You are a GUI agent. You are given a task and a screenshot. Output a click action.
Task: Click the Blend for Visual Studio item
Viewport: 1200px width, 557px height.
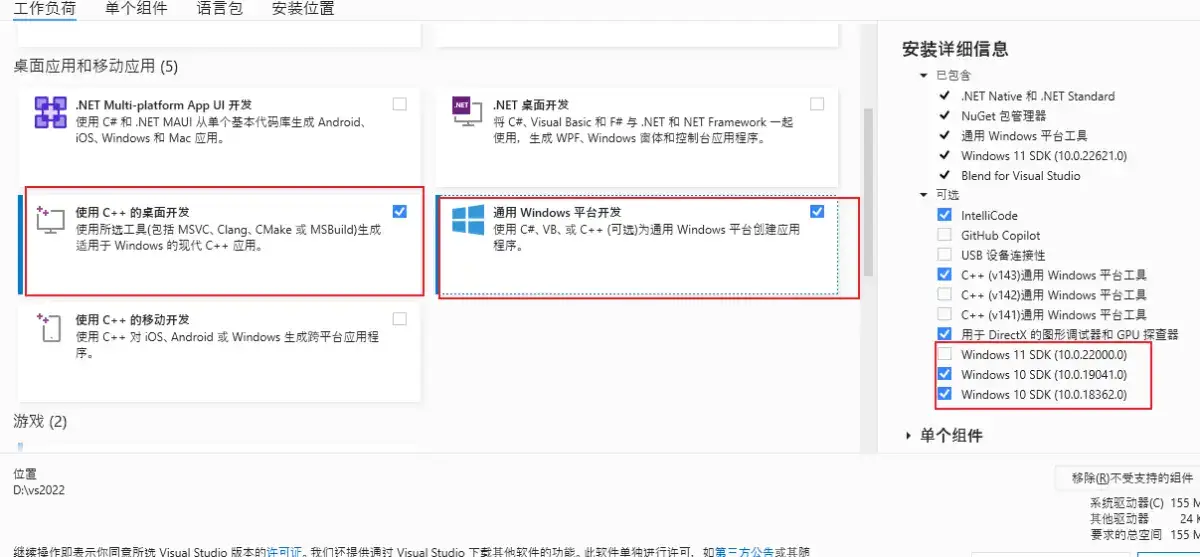(x=1021, y=176)
